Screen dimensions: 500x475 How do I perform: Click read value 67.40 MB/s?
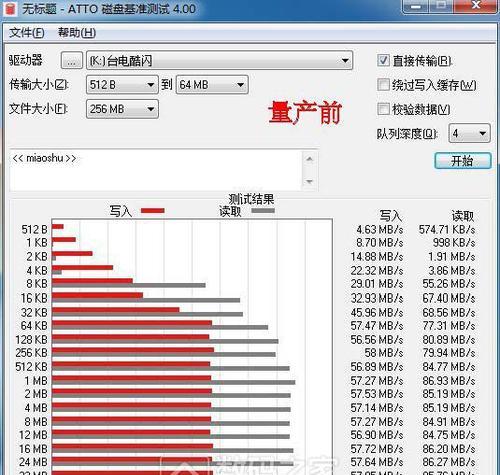click(x=449, y=298)
